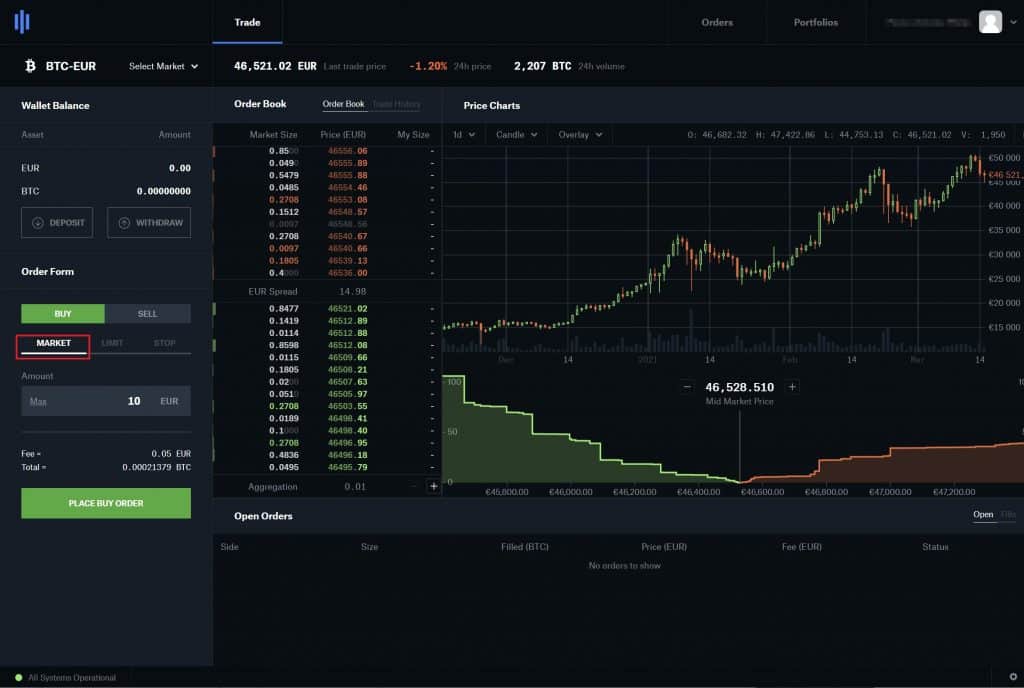This screenshot has height=688, width=1024.
Task: Click the minus icon beside Mid Market Price
Action: pyautogui.click(x=687, y=385)
